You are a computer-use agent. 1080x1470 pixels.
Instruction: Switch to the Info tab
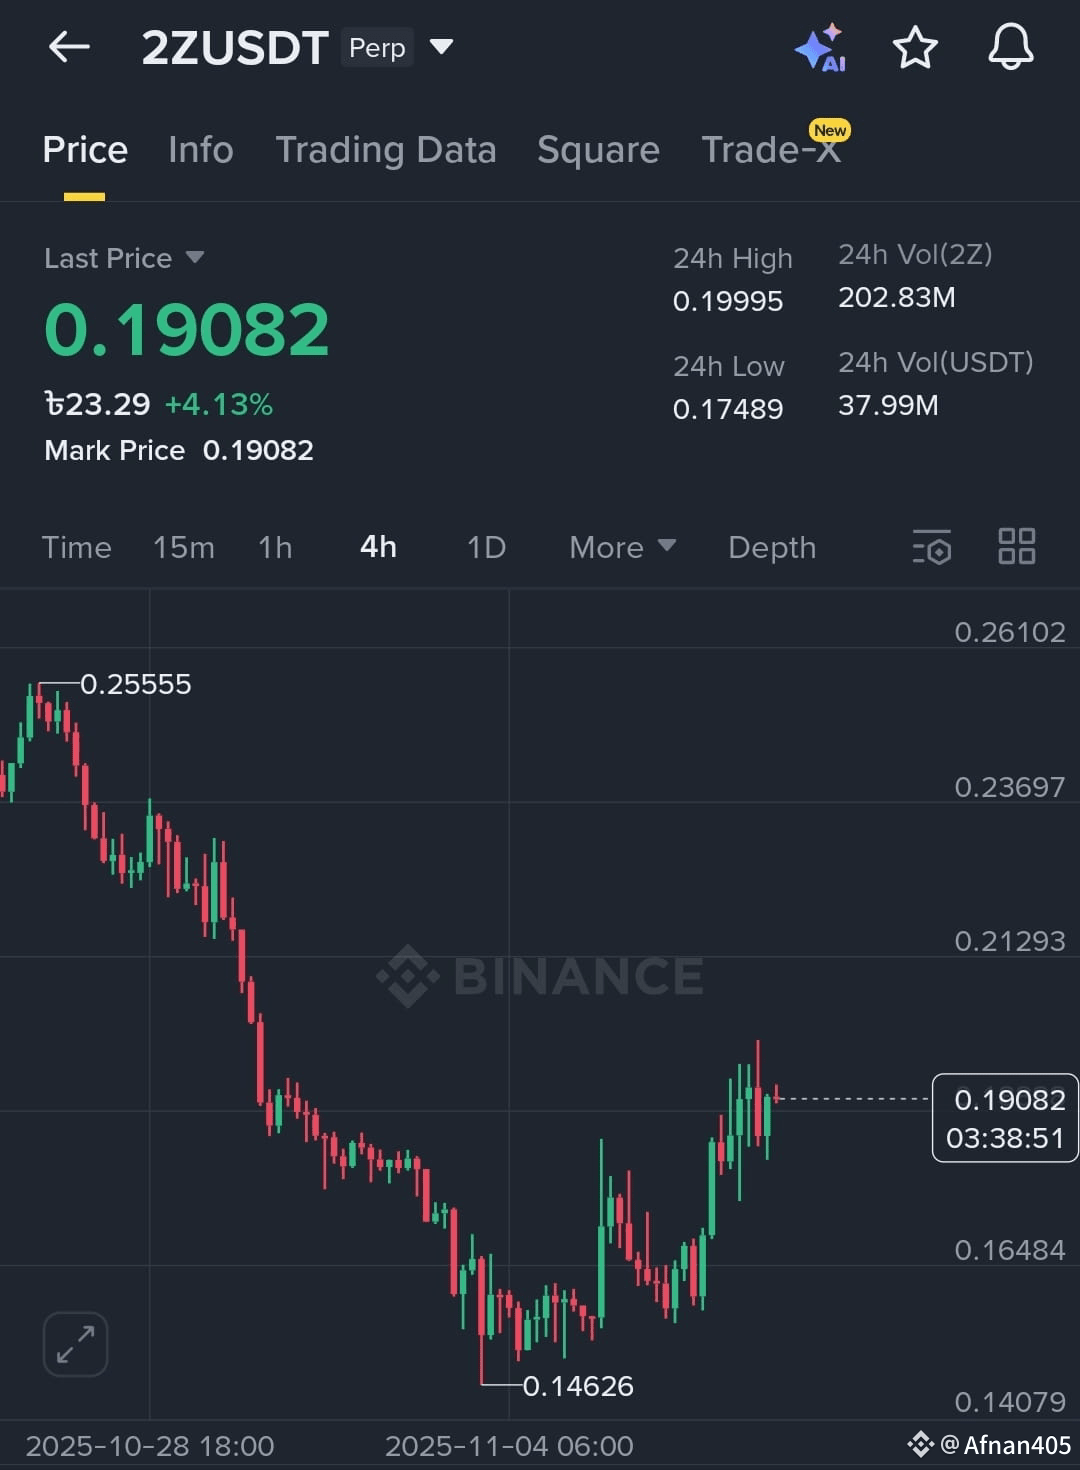pos(200,150)
